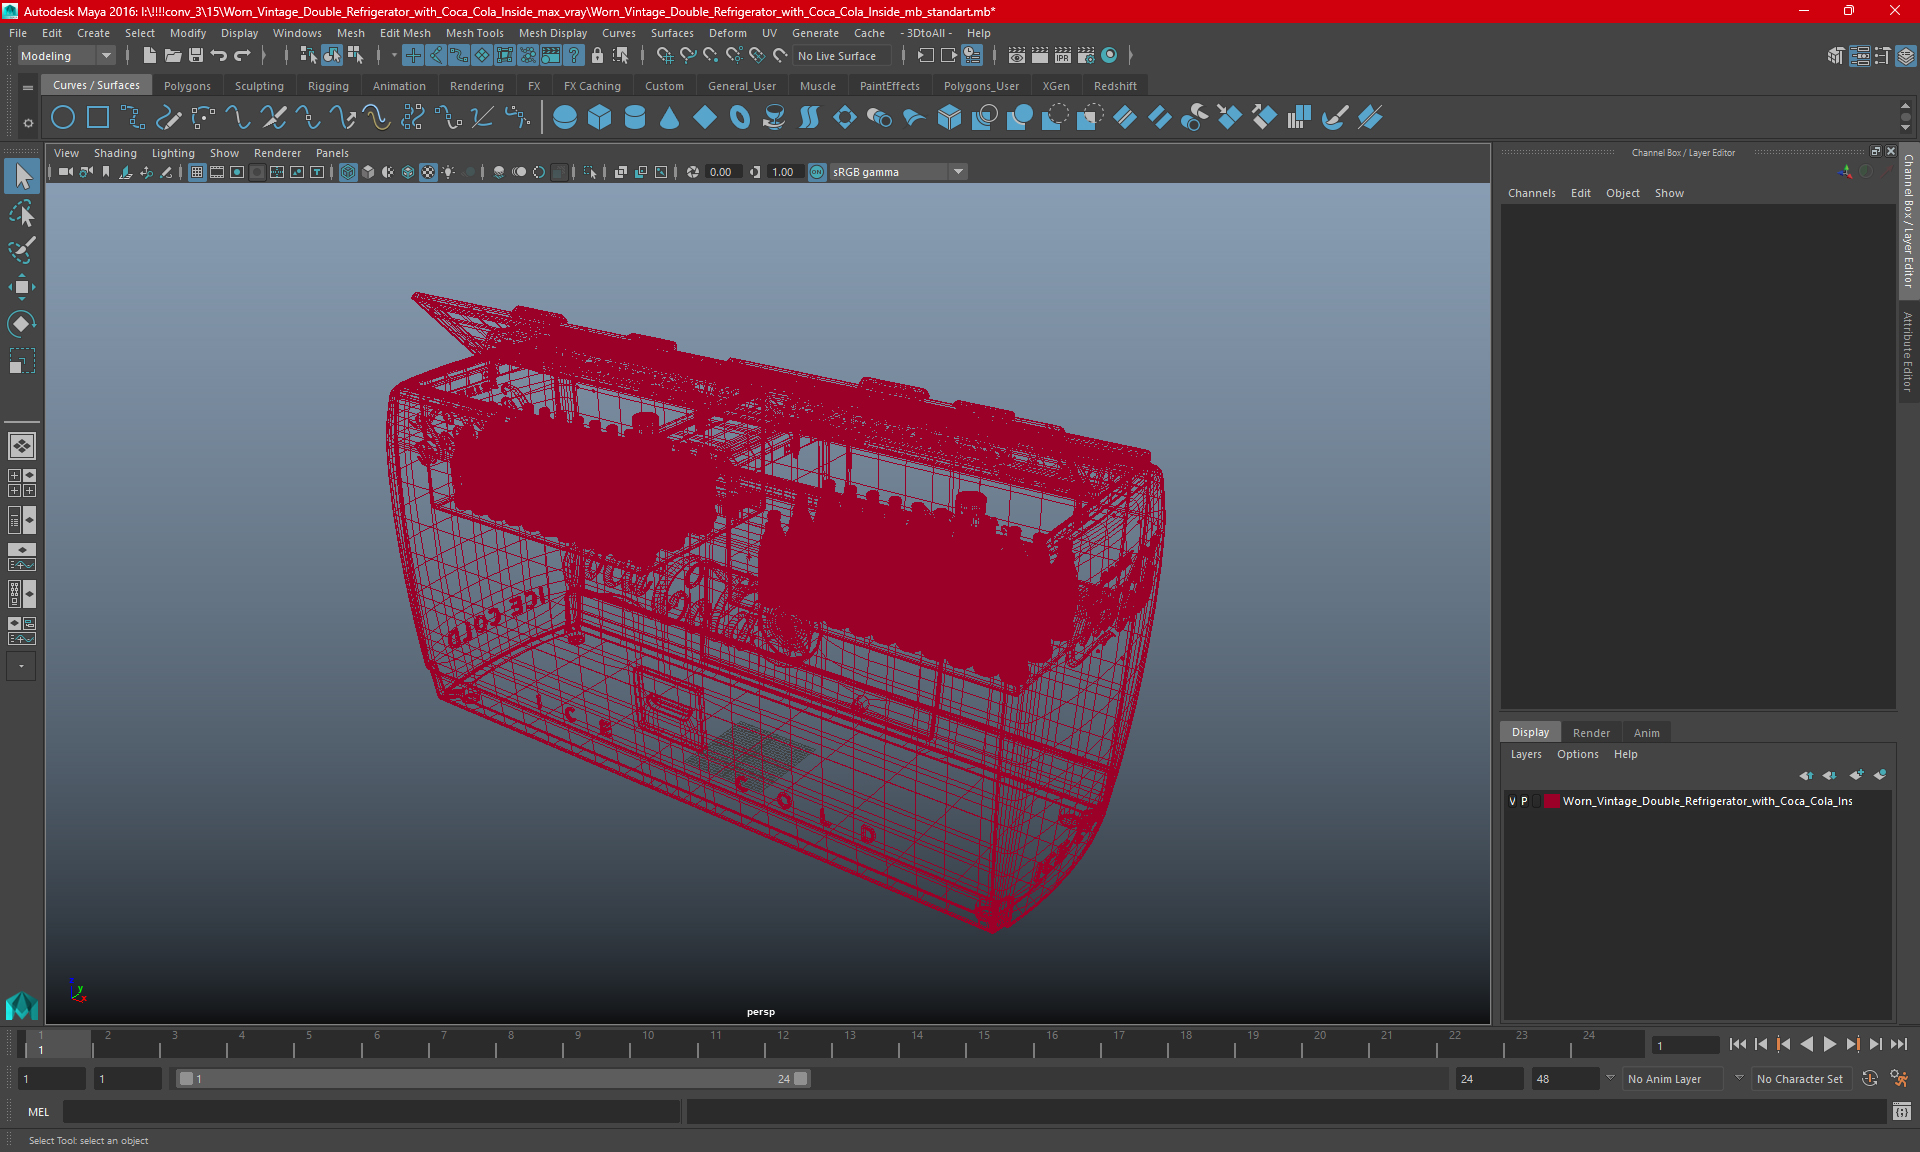1920x1152 pixels.
Task: Click No Live Surface field
Action: (x=842, y=56)
